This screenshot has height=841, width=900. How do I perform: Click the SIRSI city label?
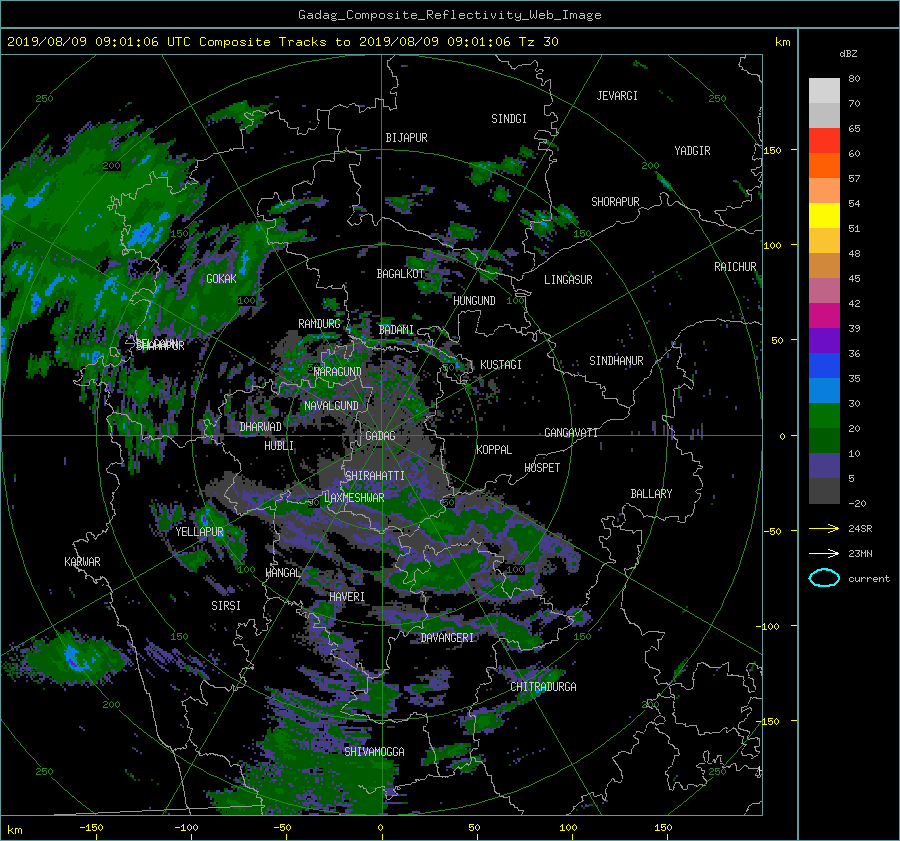coord(226,606)
